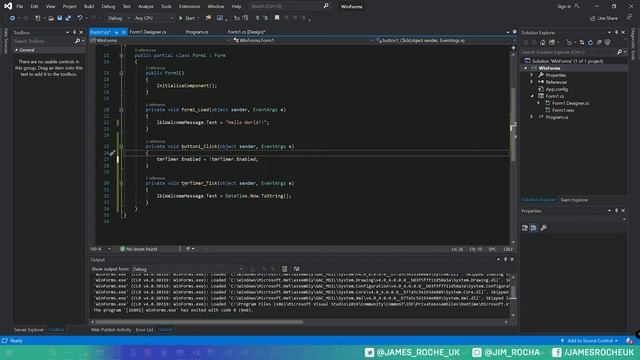
Task: Collapse the Form1 class outlining box
Action: pyautogui.click(x=121, y=55)
